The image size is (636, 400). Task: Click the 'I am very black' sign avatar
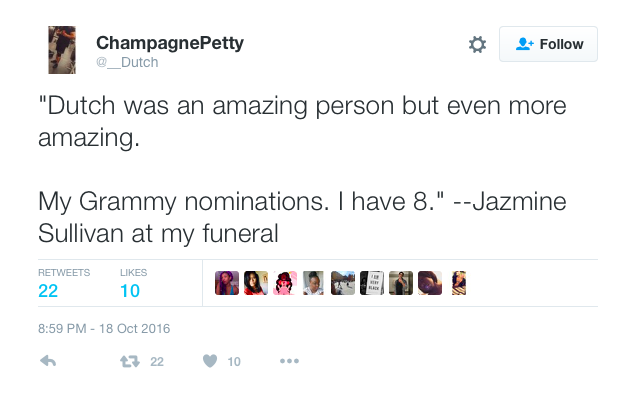click(371, 283)
